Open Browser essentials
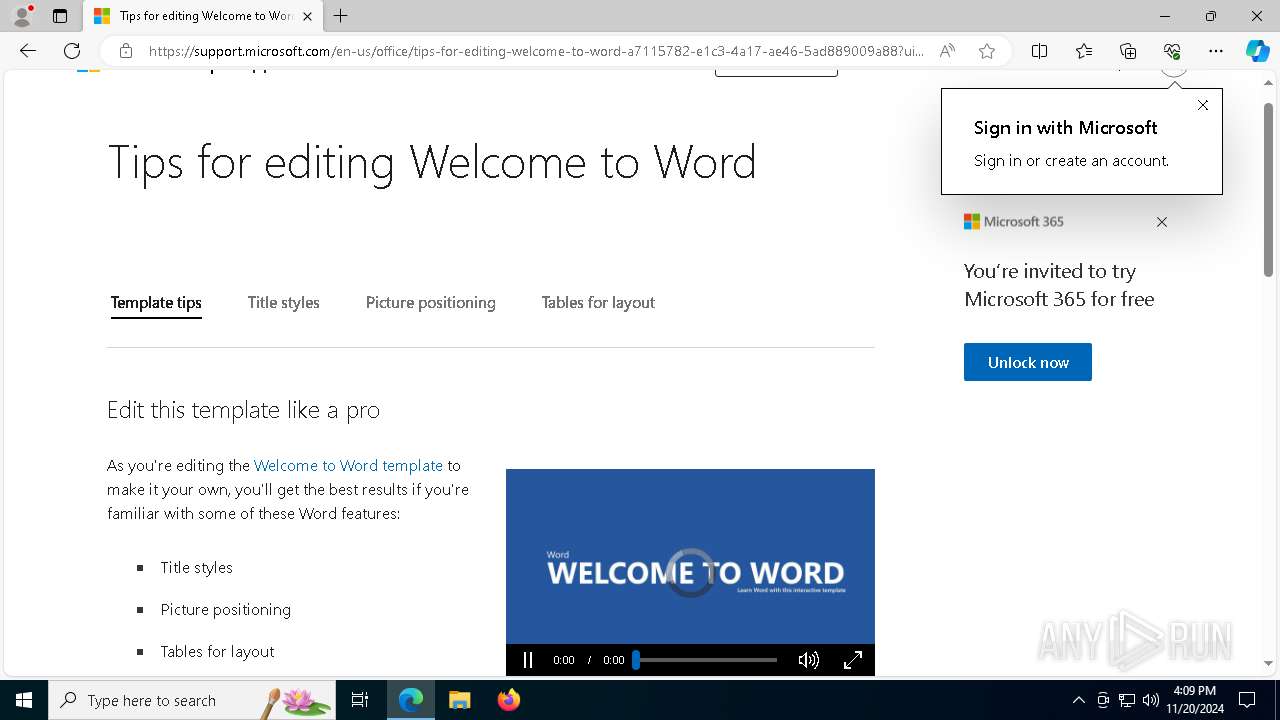This screenshot has height=720, width=1280. [x=1172, y=51]
